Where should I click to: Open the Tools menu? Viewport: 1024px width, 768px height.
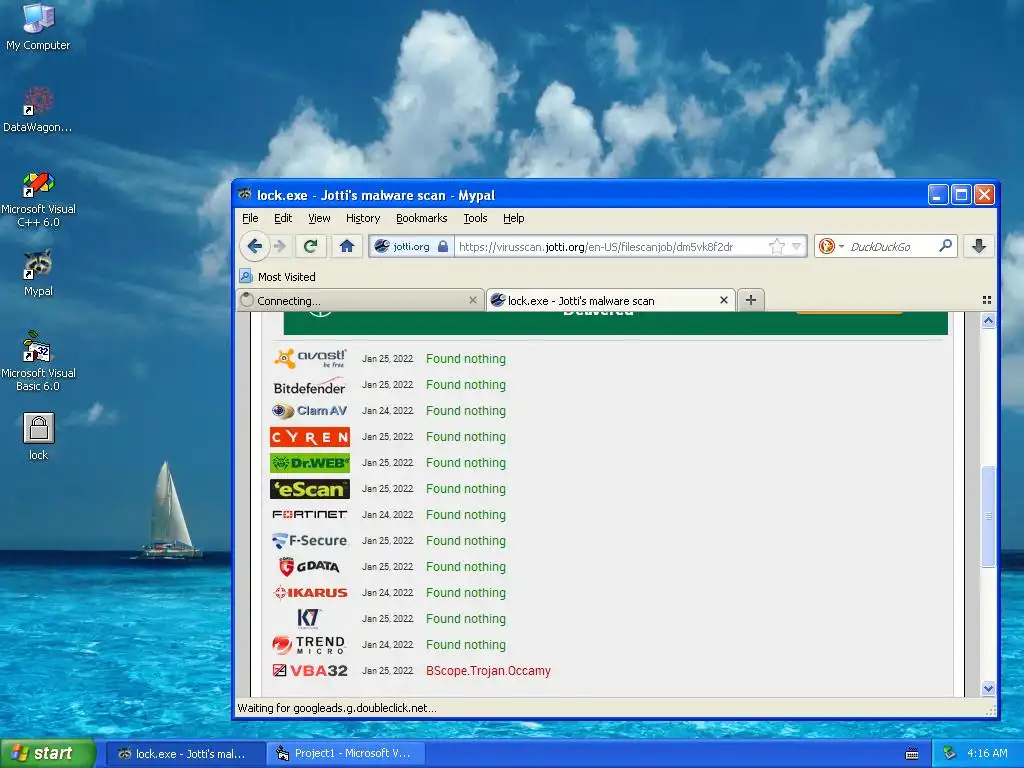coord(475,218)
